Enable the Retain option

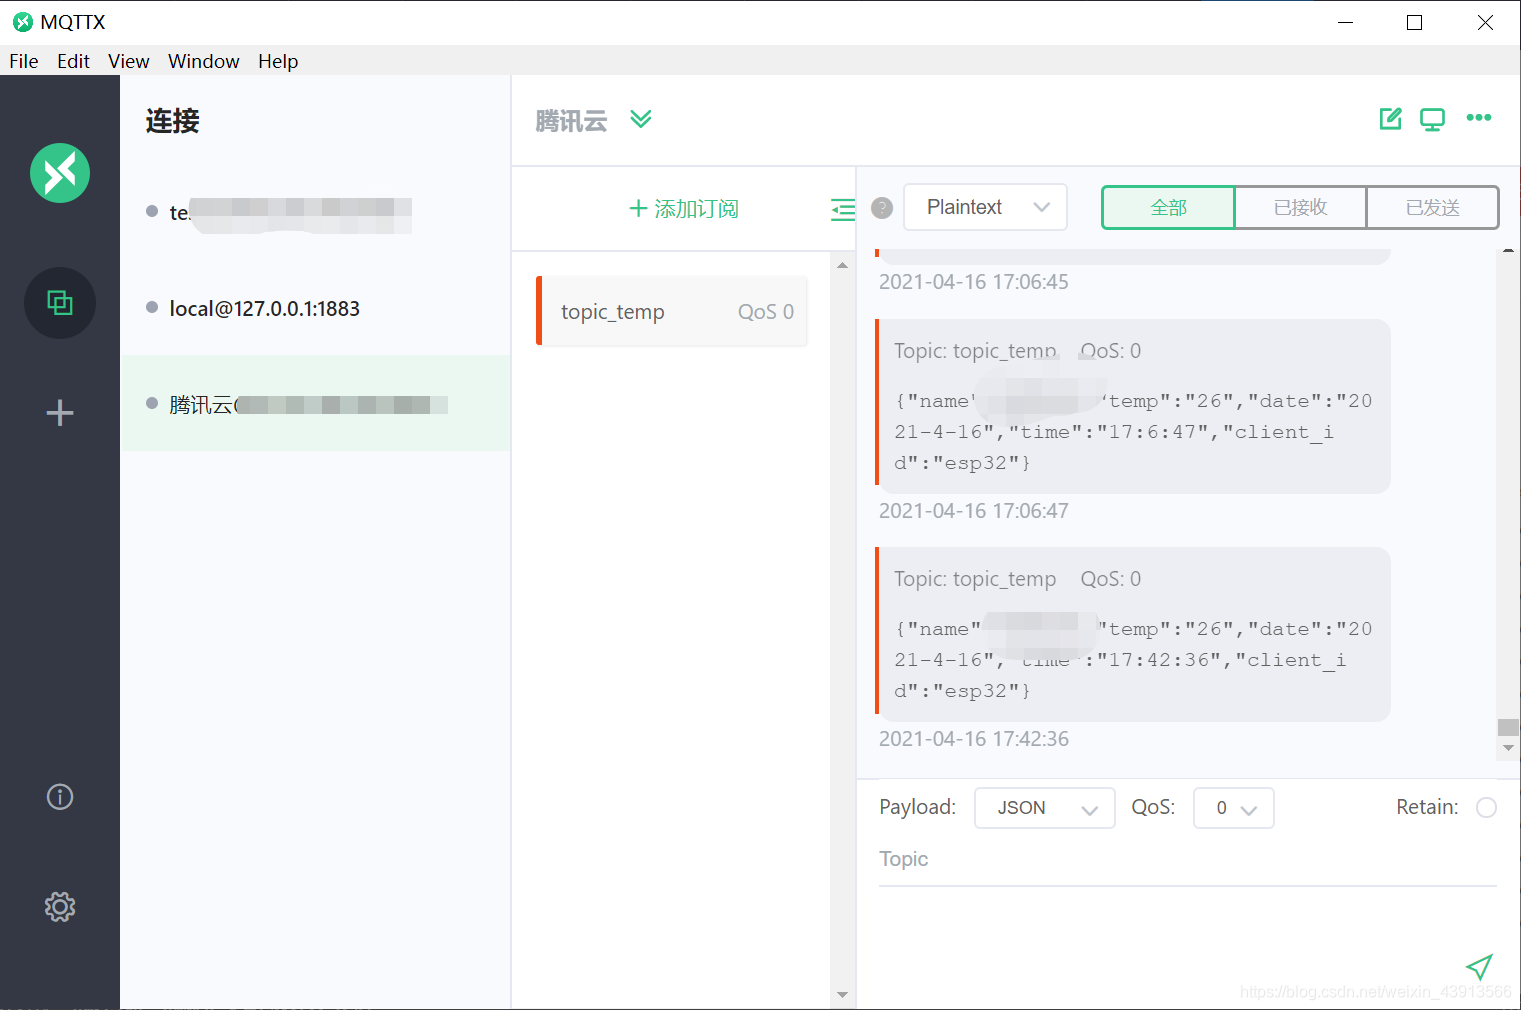pyautogui.click(x=1487, y=807)
